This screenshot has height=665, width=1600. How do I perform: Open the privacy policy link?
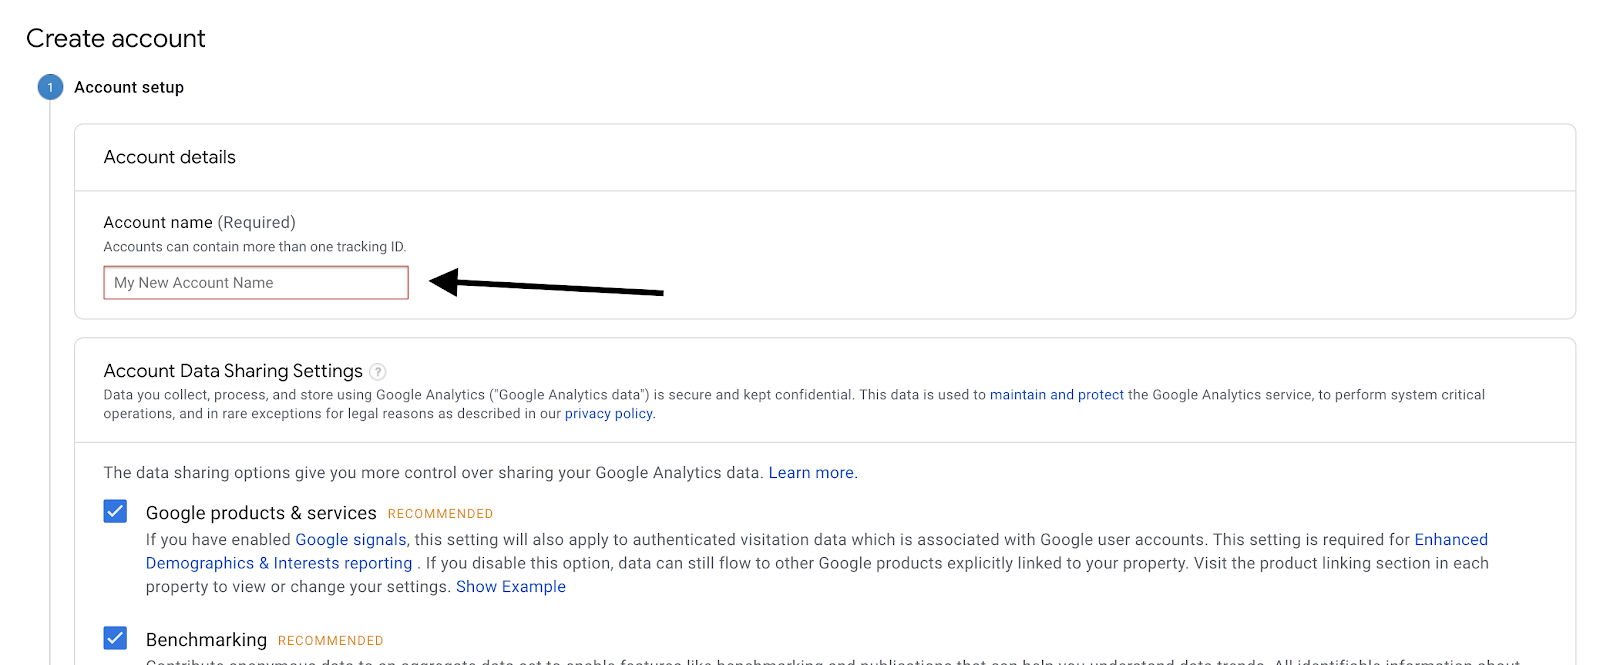608,414
